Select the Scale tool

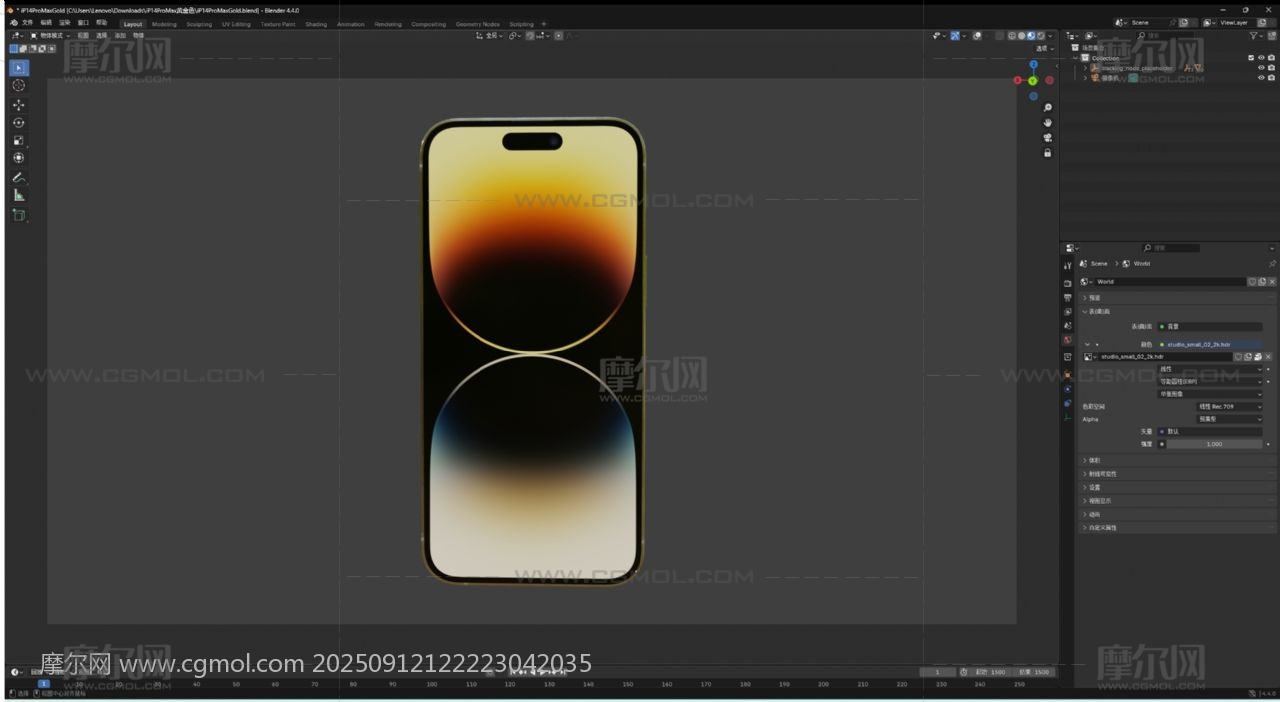(19, 141)
